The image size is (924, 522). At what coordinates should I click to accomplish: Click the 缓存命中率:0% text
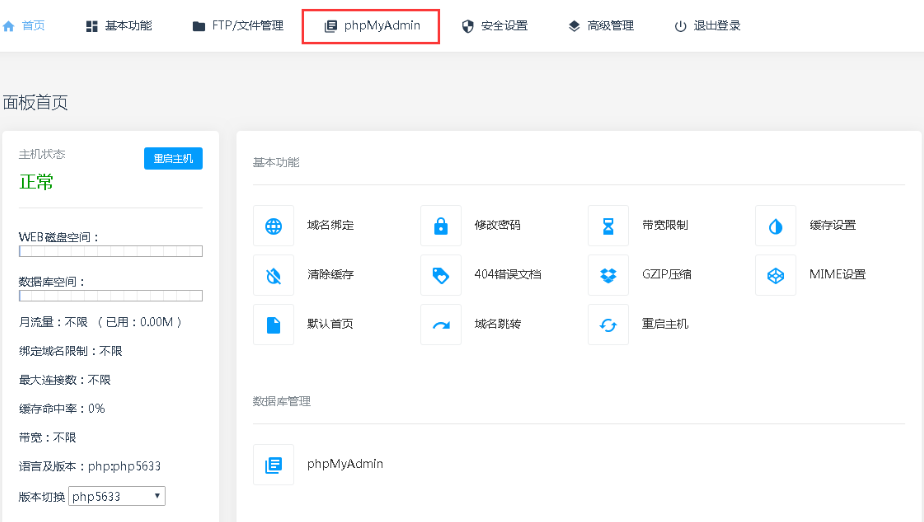point(62,408)
